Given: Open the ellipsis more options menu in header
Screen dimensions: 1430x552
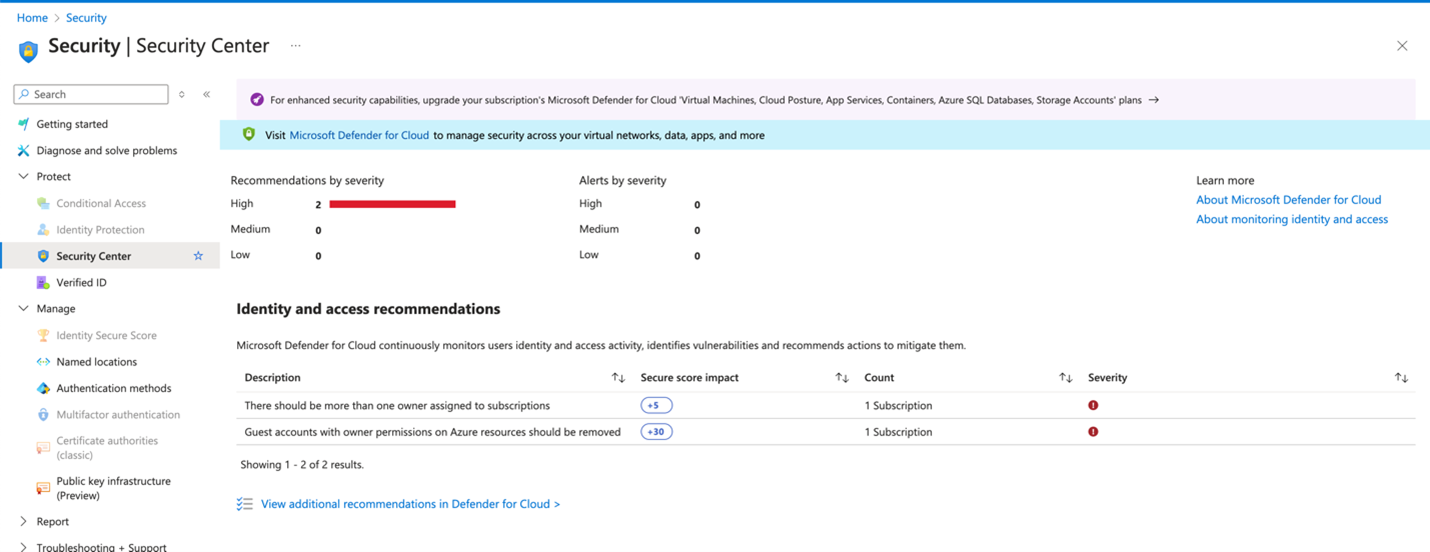Looking at the screenshot, I should [295, 46].
